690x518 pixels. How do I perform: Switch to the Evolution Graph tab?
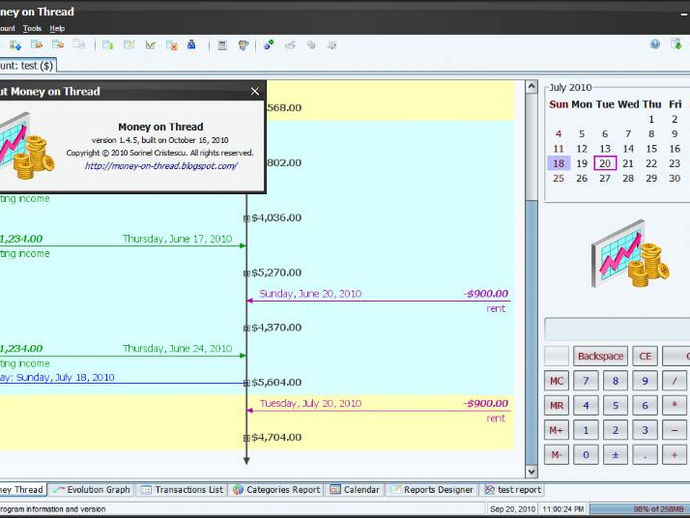click(x=92, y=489)
